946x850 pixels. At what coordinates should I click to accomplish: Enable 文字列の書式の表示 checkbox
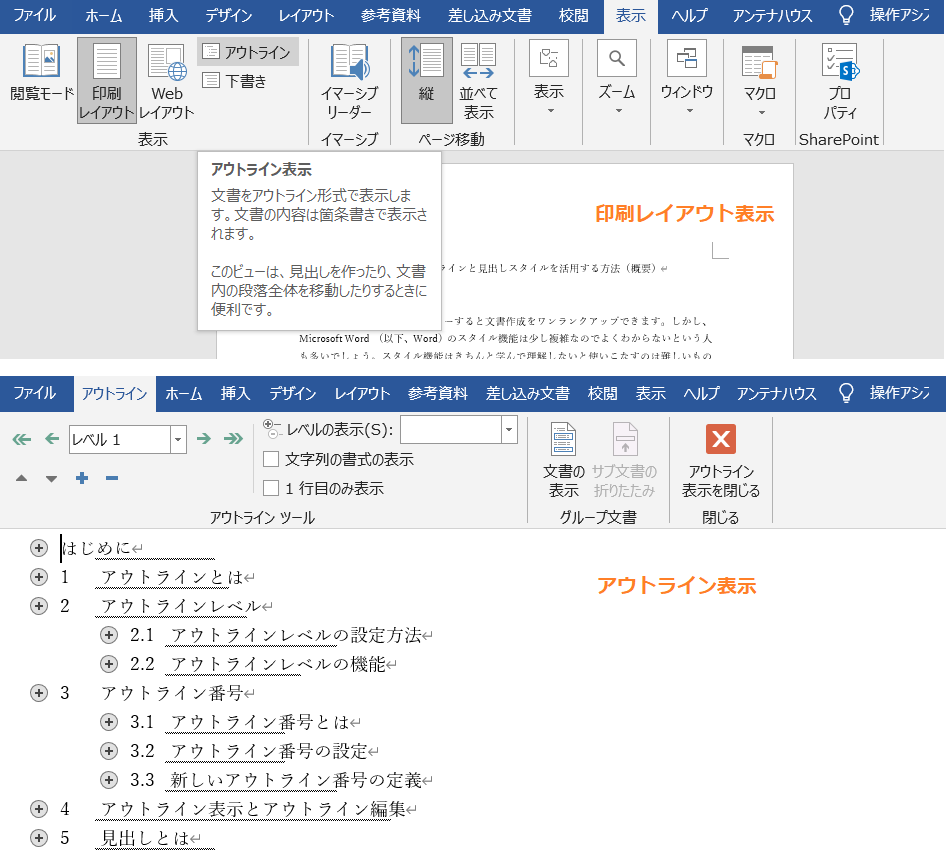click(271, 460)
